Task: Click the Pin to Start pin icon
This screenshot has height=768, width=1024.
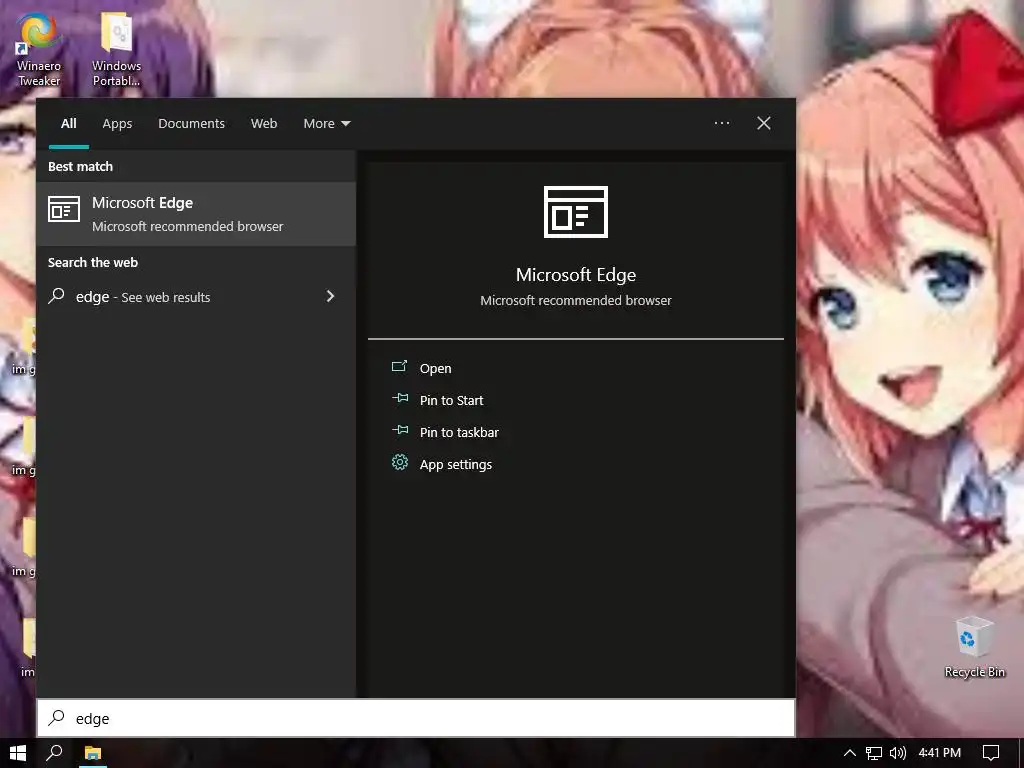Action: 400,398
